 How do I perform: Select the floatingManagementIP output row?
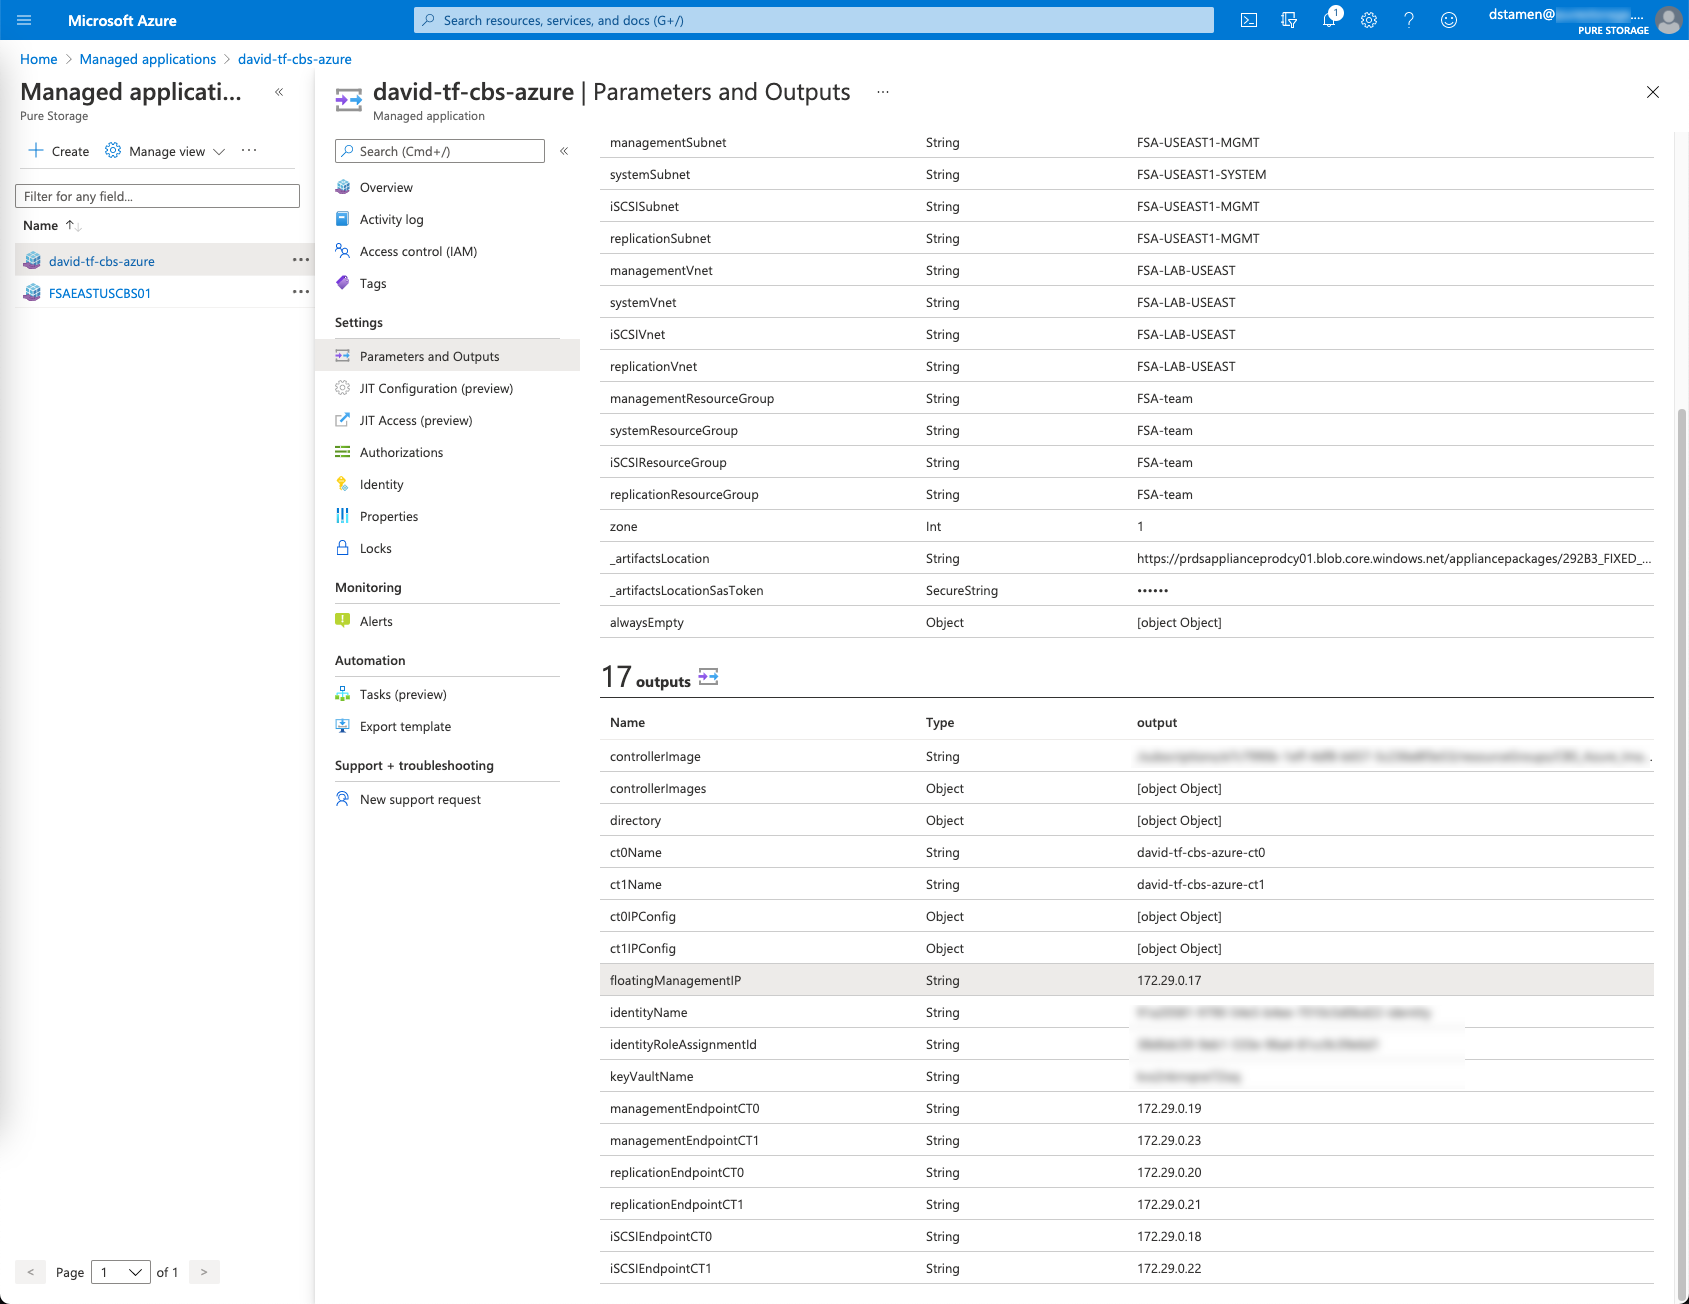coord(1127,980)
